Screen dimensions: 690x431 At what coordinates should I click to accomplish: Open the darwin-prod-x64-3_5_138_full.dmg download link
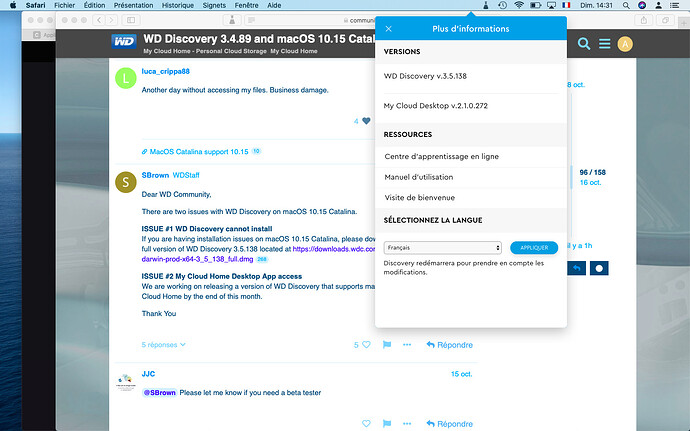pyautogui.click(x=197, y=259)
